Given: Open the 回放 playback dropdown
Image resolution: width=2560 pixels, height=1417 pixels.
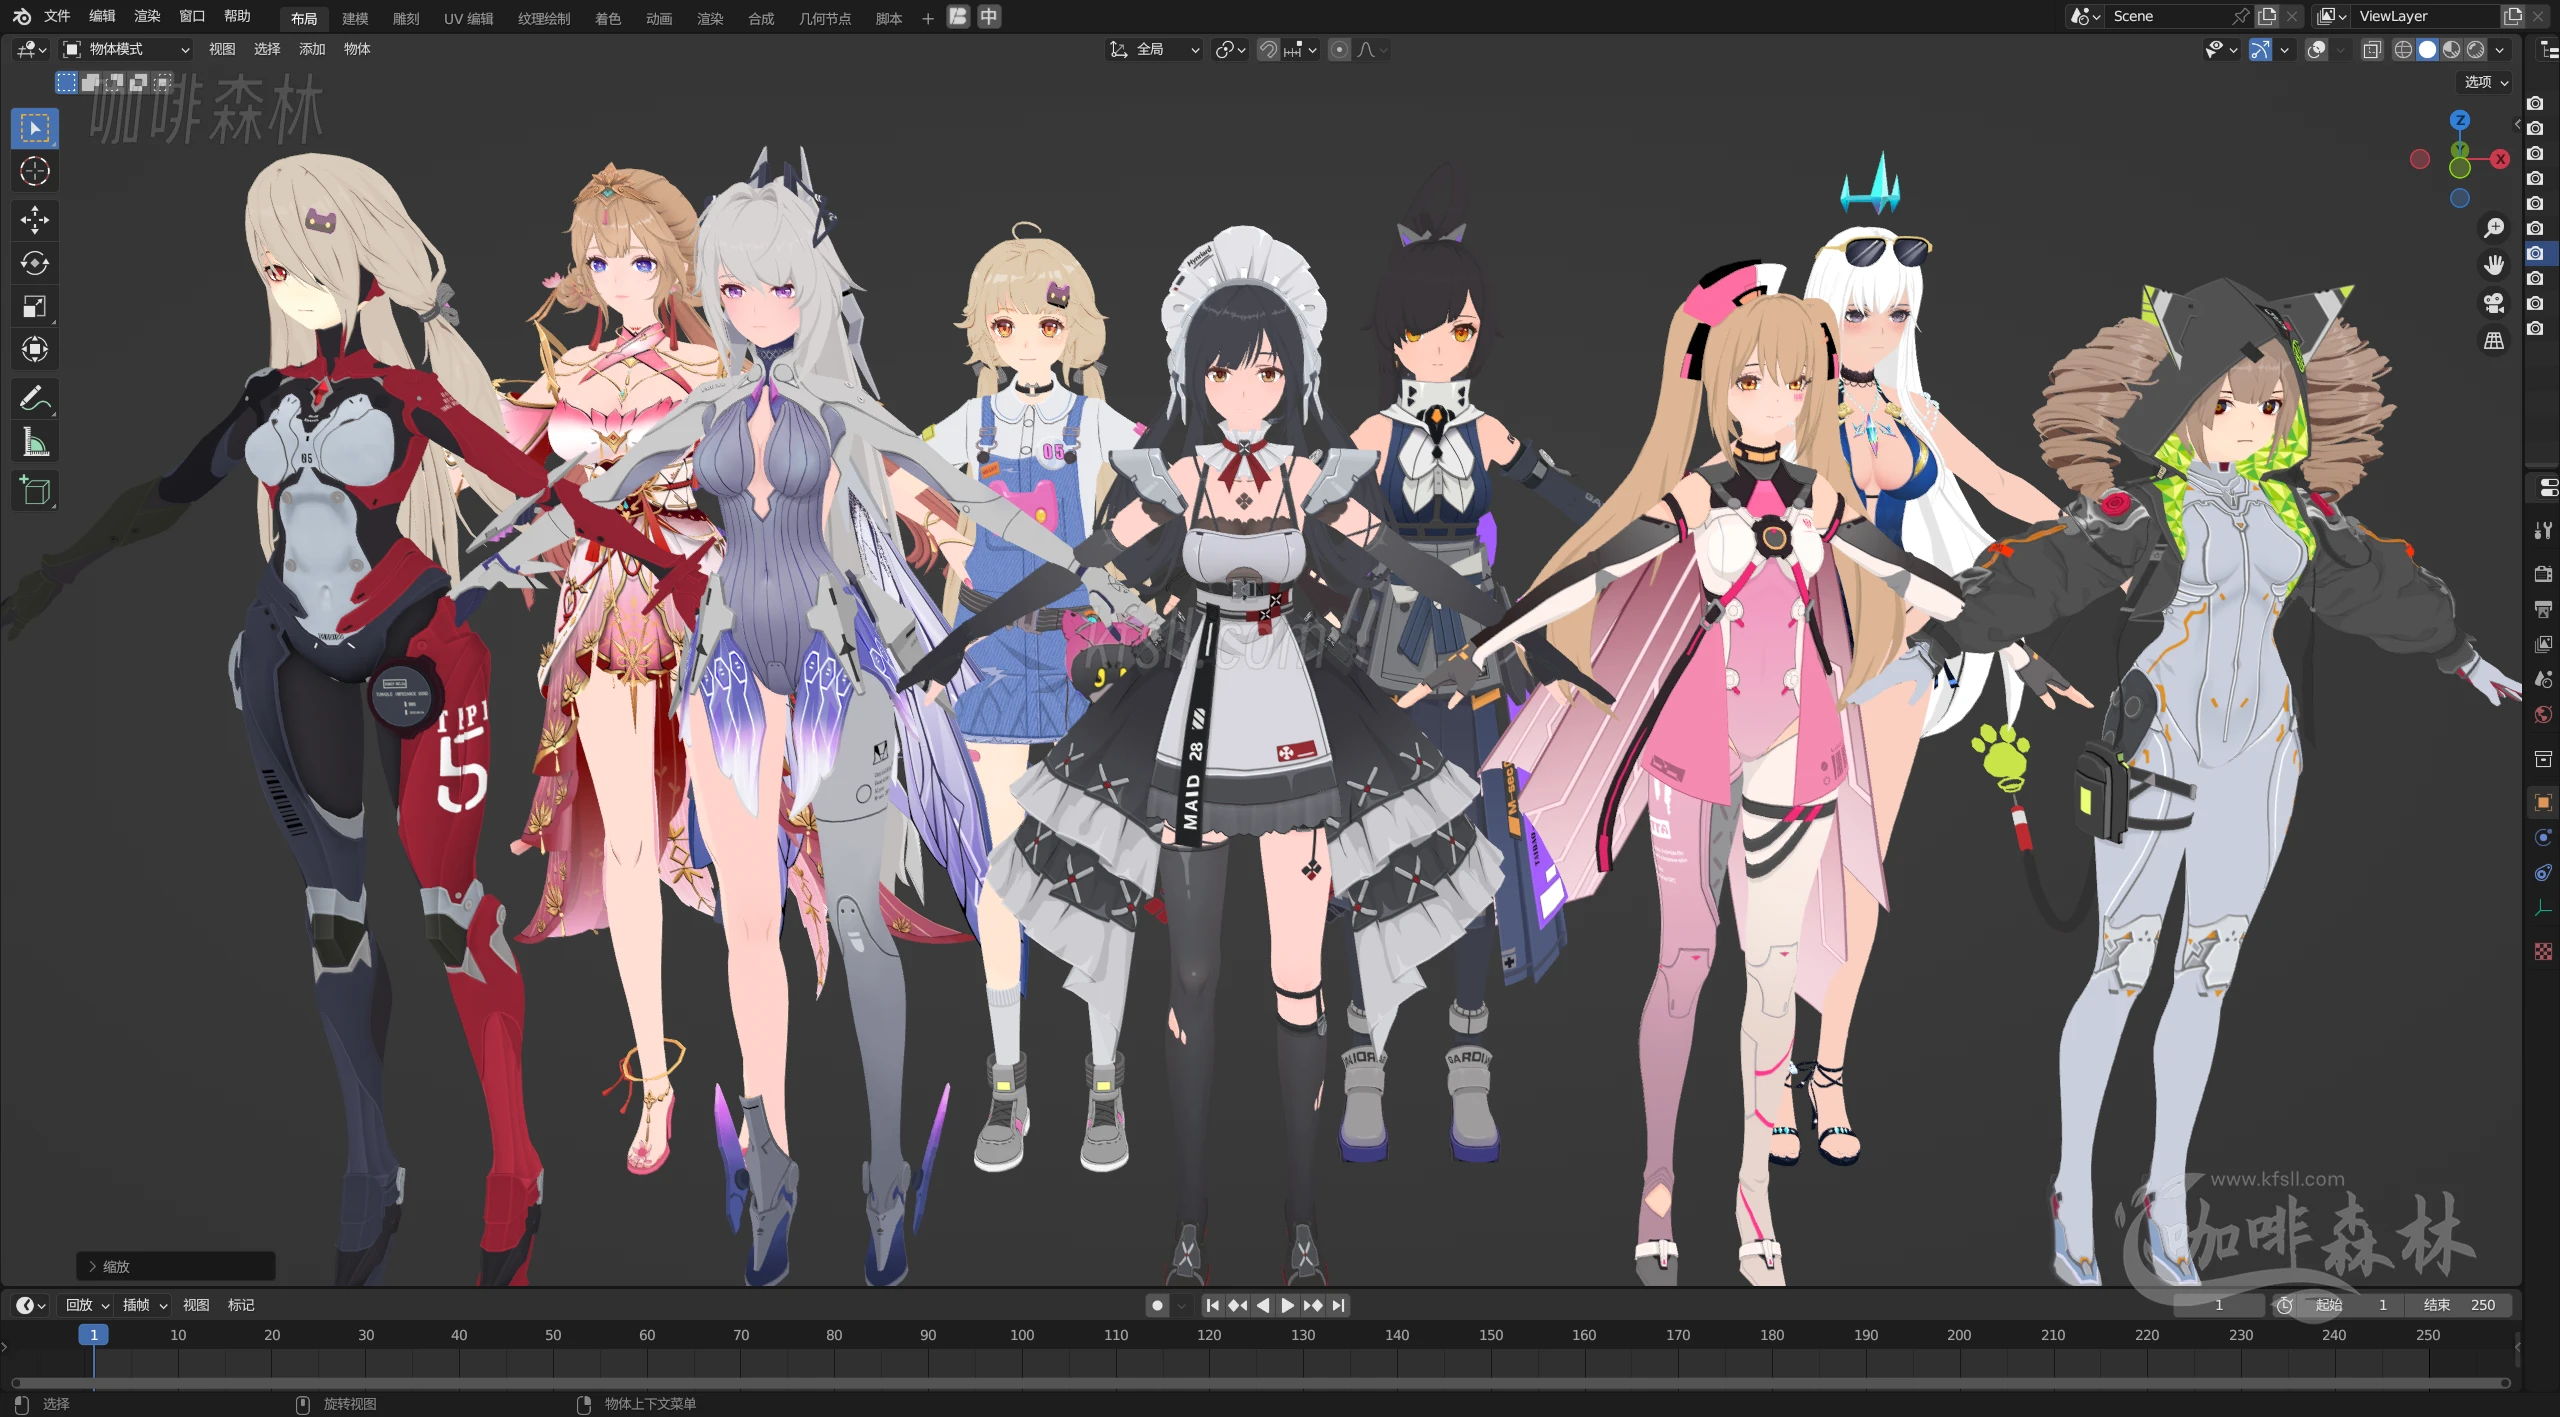Looking at the screenshot, I should pyautogui.click(x=87, y=1305).
